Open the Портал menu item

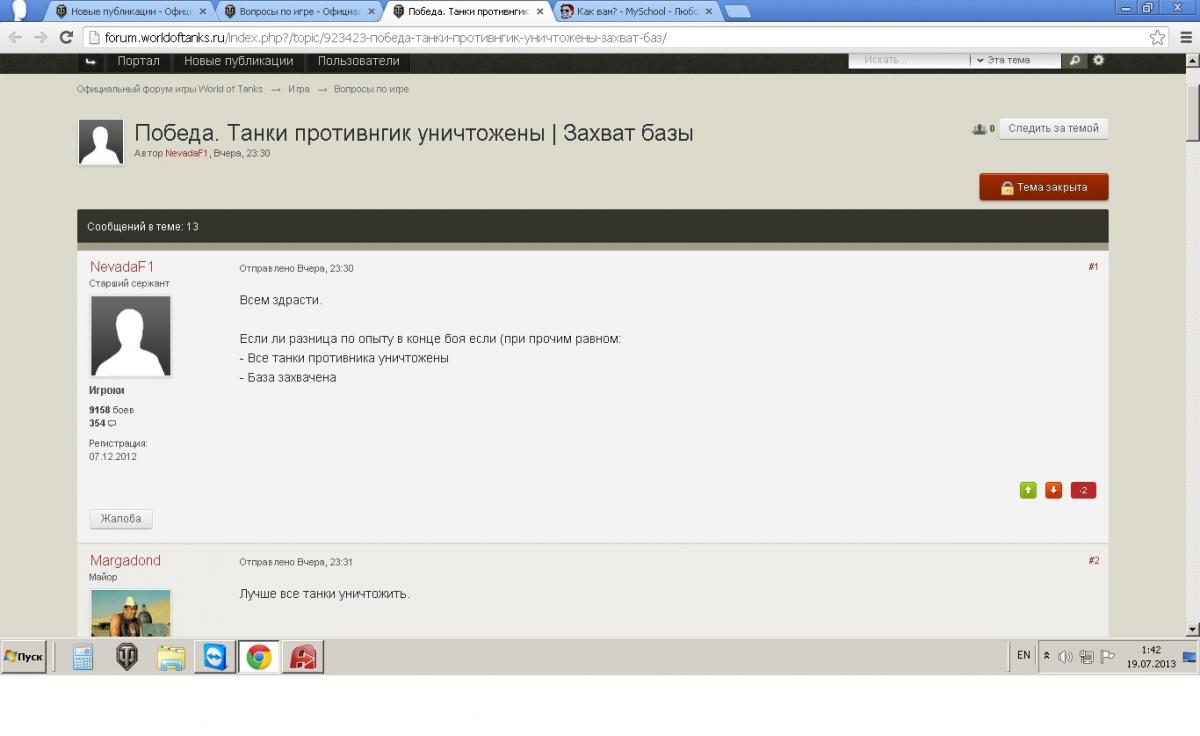(138, 61)
